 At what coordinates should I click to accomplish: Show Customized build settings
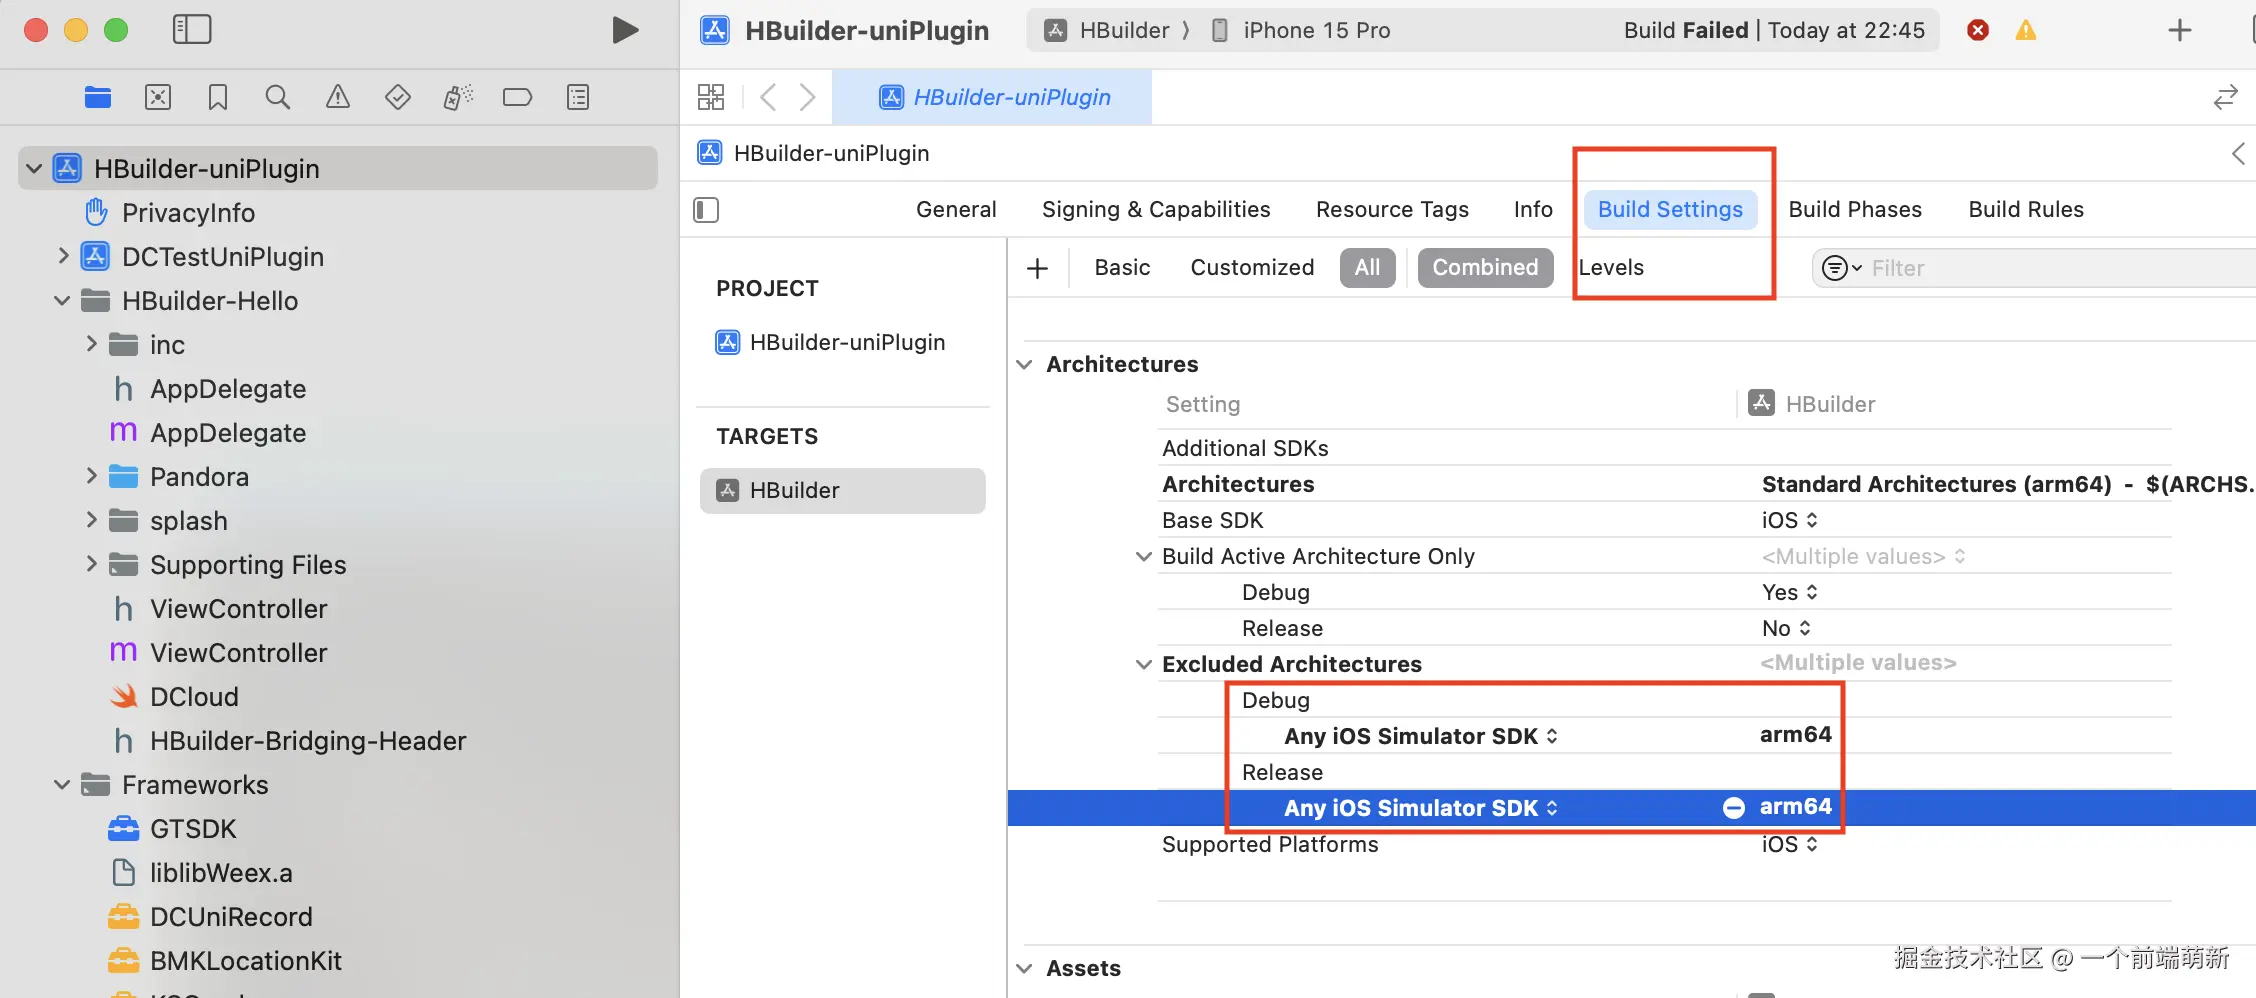[x=1252, y=268]
